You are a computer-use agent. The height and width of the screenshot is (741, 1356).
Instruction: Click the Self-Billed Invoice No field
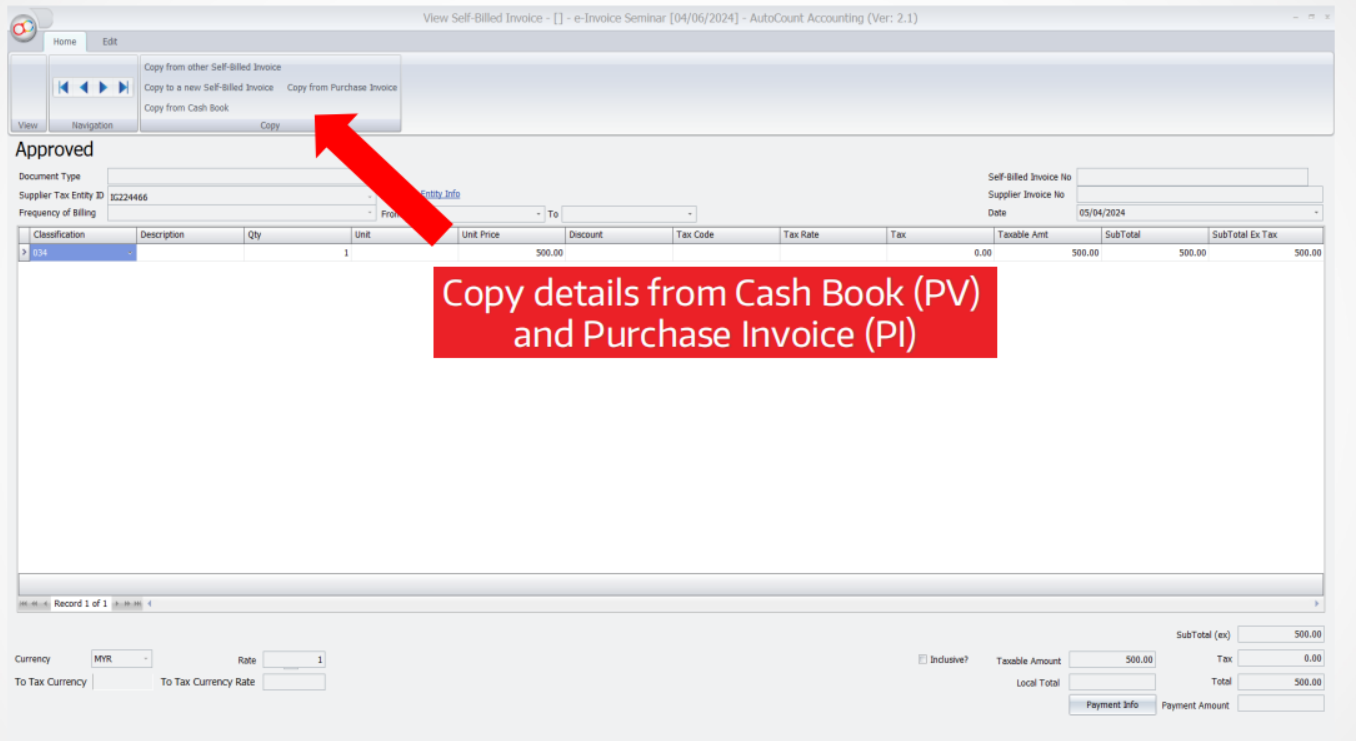pos(1192,177)
